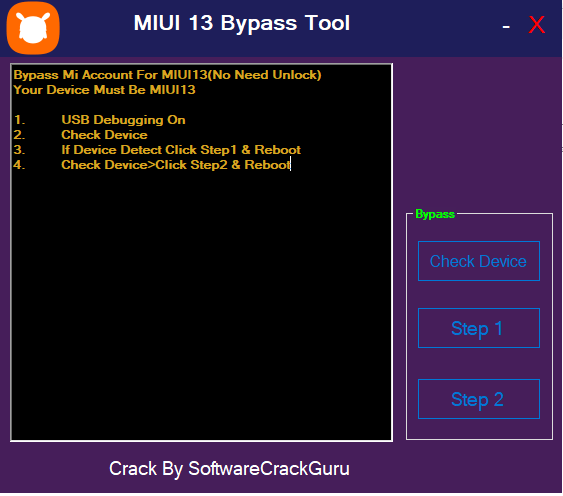The height and width of the screenshot is (496, 563).
Task: Close the tool with the red X
Action: point(537,25)
